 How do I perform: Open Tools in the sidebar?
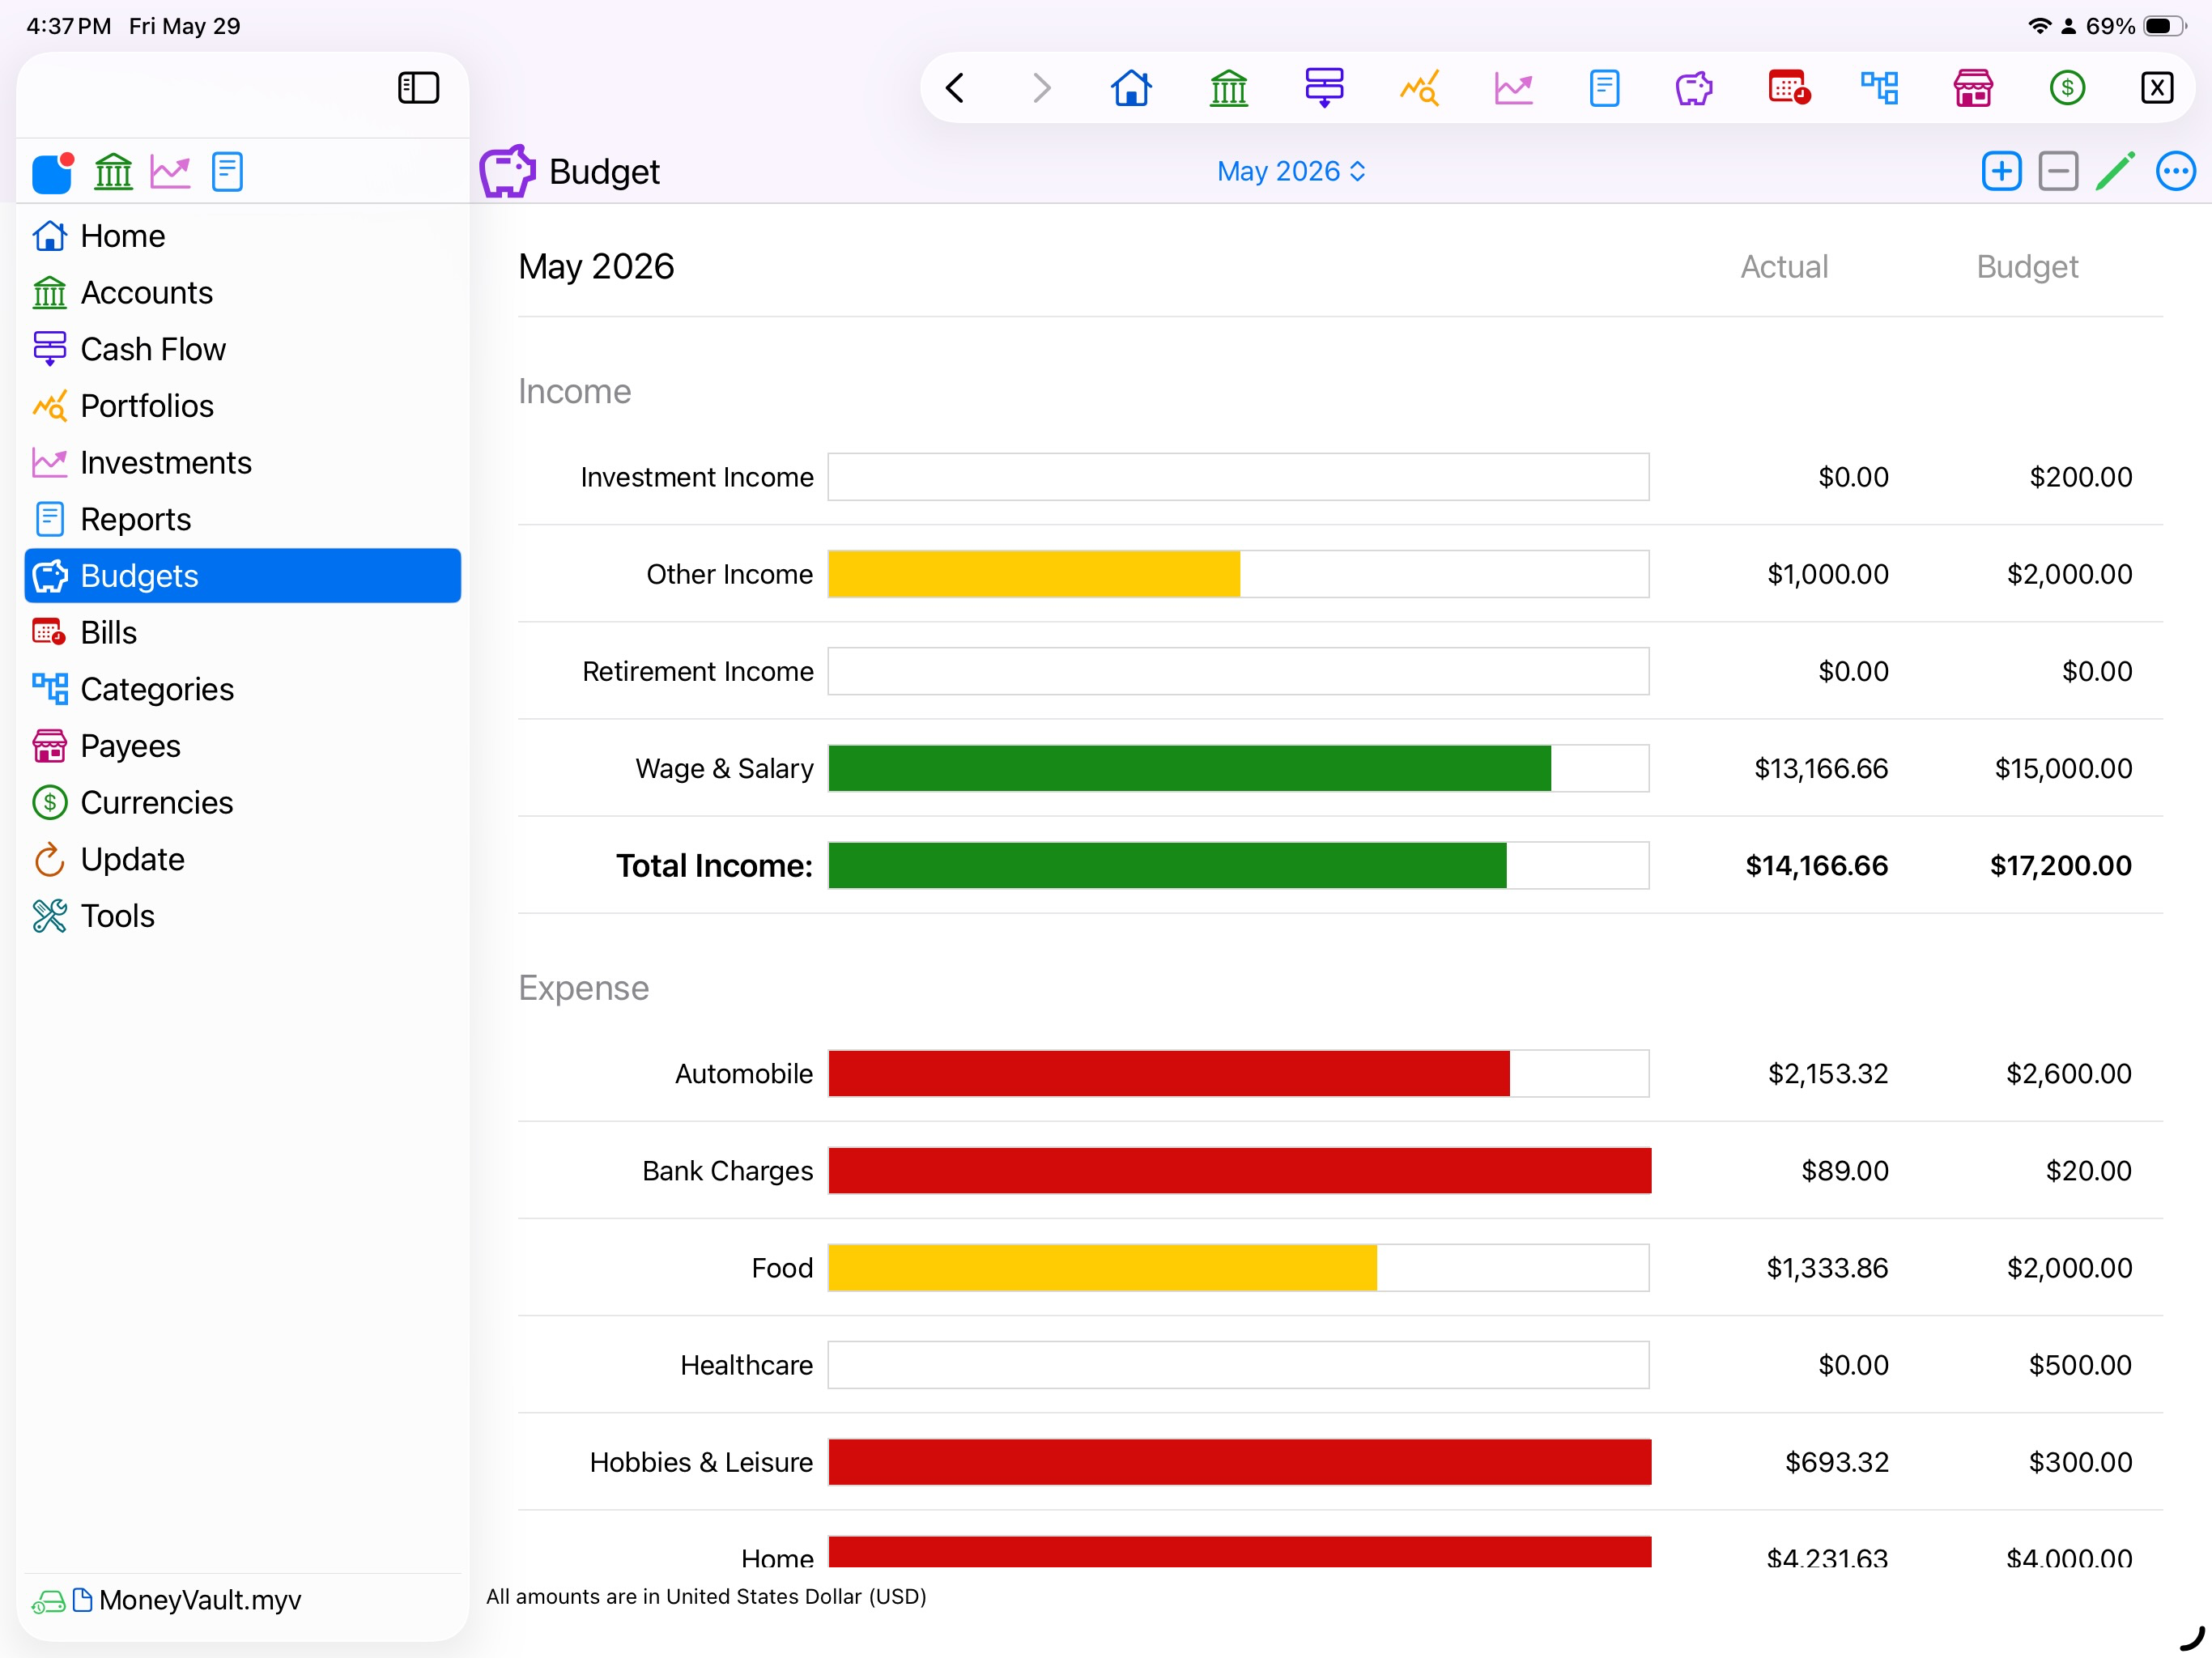click(x=242, y=916)
